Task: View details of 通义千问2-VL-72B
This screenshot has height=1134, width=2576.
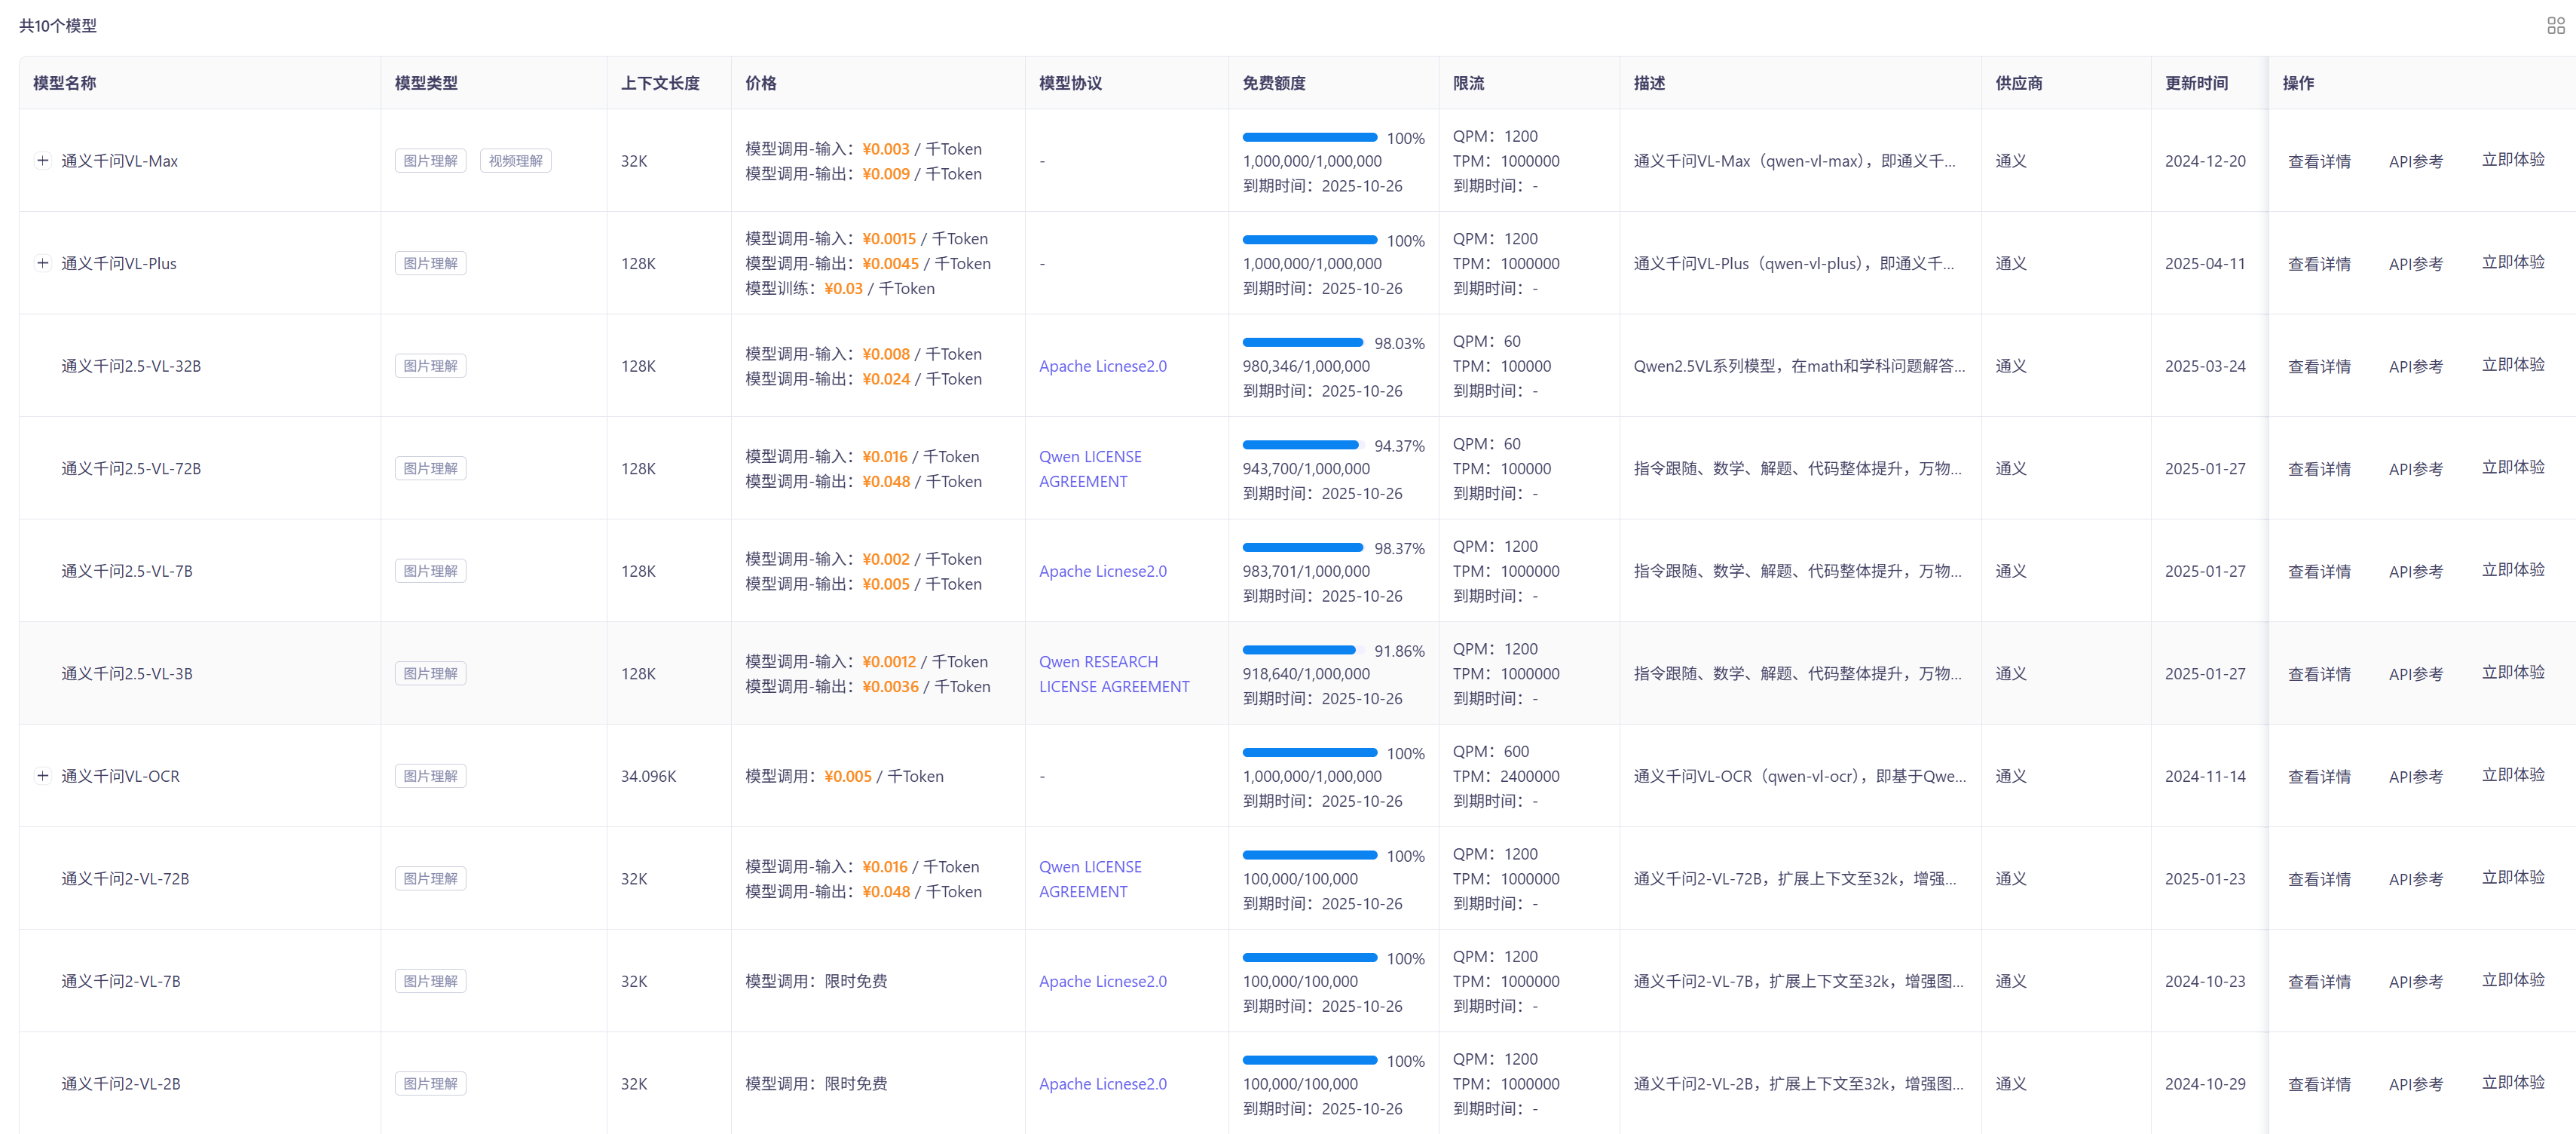Action: [2319, 879]
